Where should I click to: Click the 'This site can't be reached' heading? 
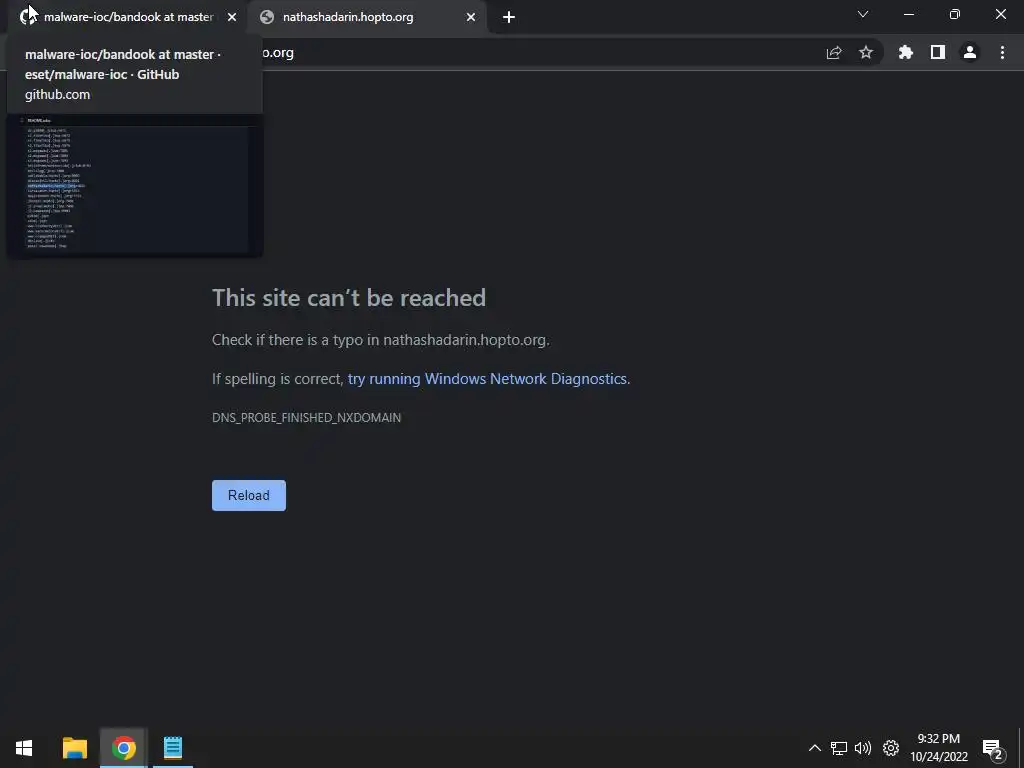click(349, 298)
